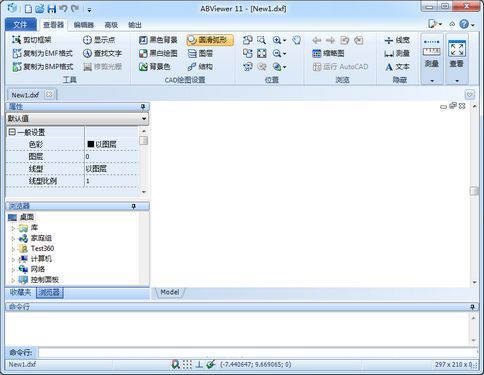Open the zoom out dropdown arrow
Viewport: 484px width, 375px height.
pos(285,54)
